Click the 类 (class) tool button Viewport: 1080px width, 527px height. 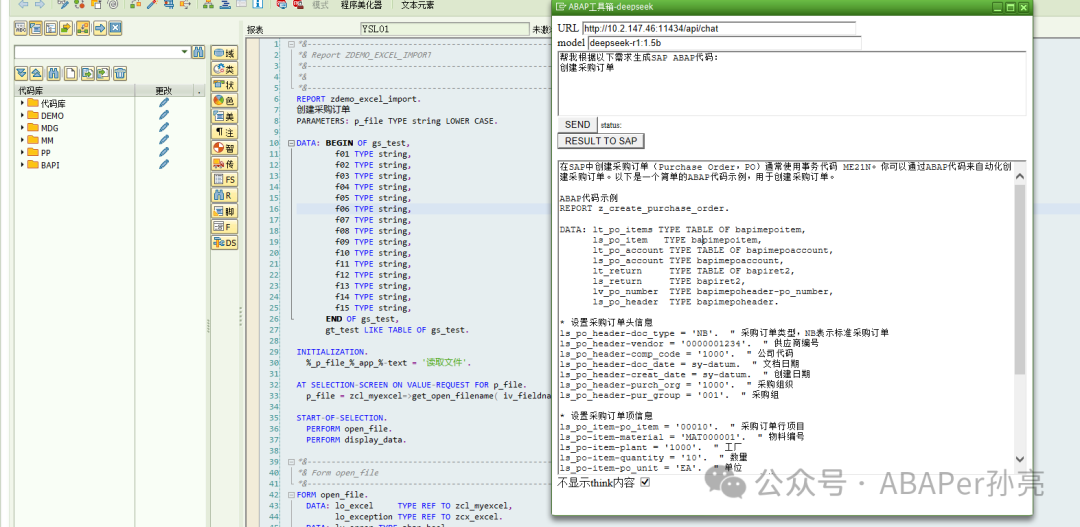pyautogui.click(x=225, y=68)
